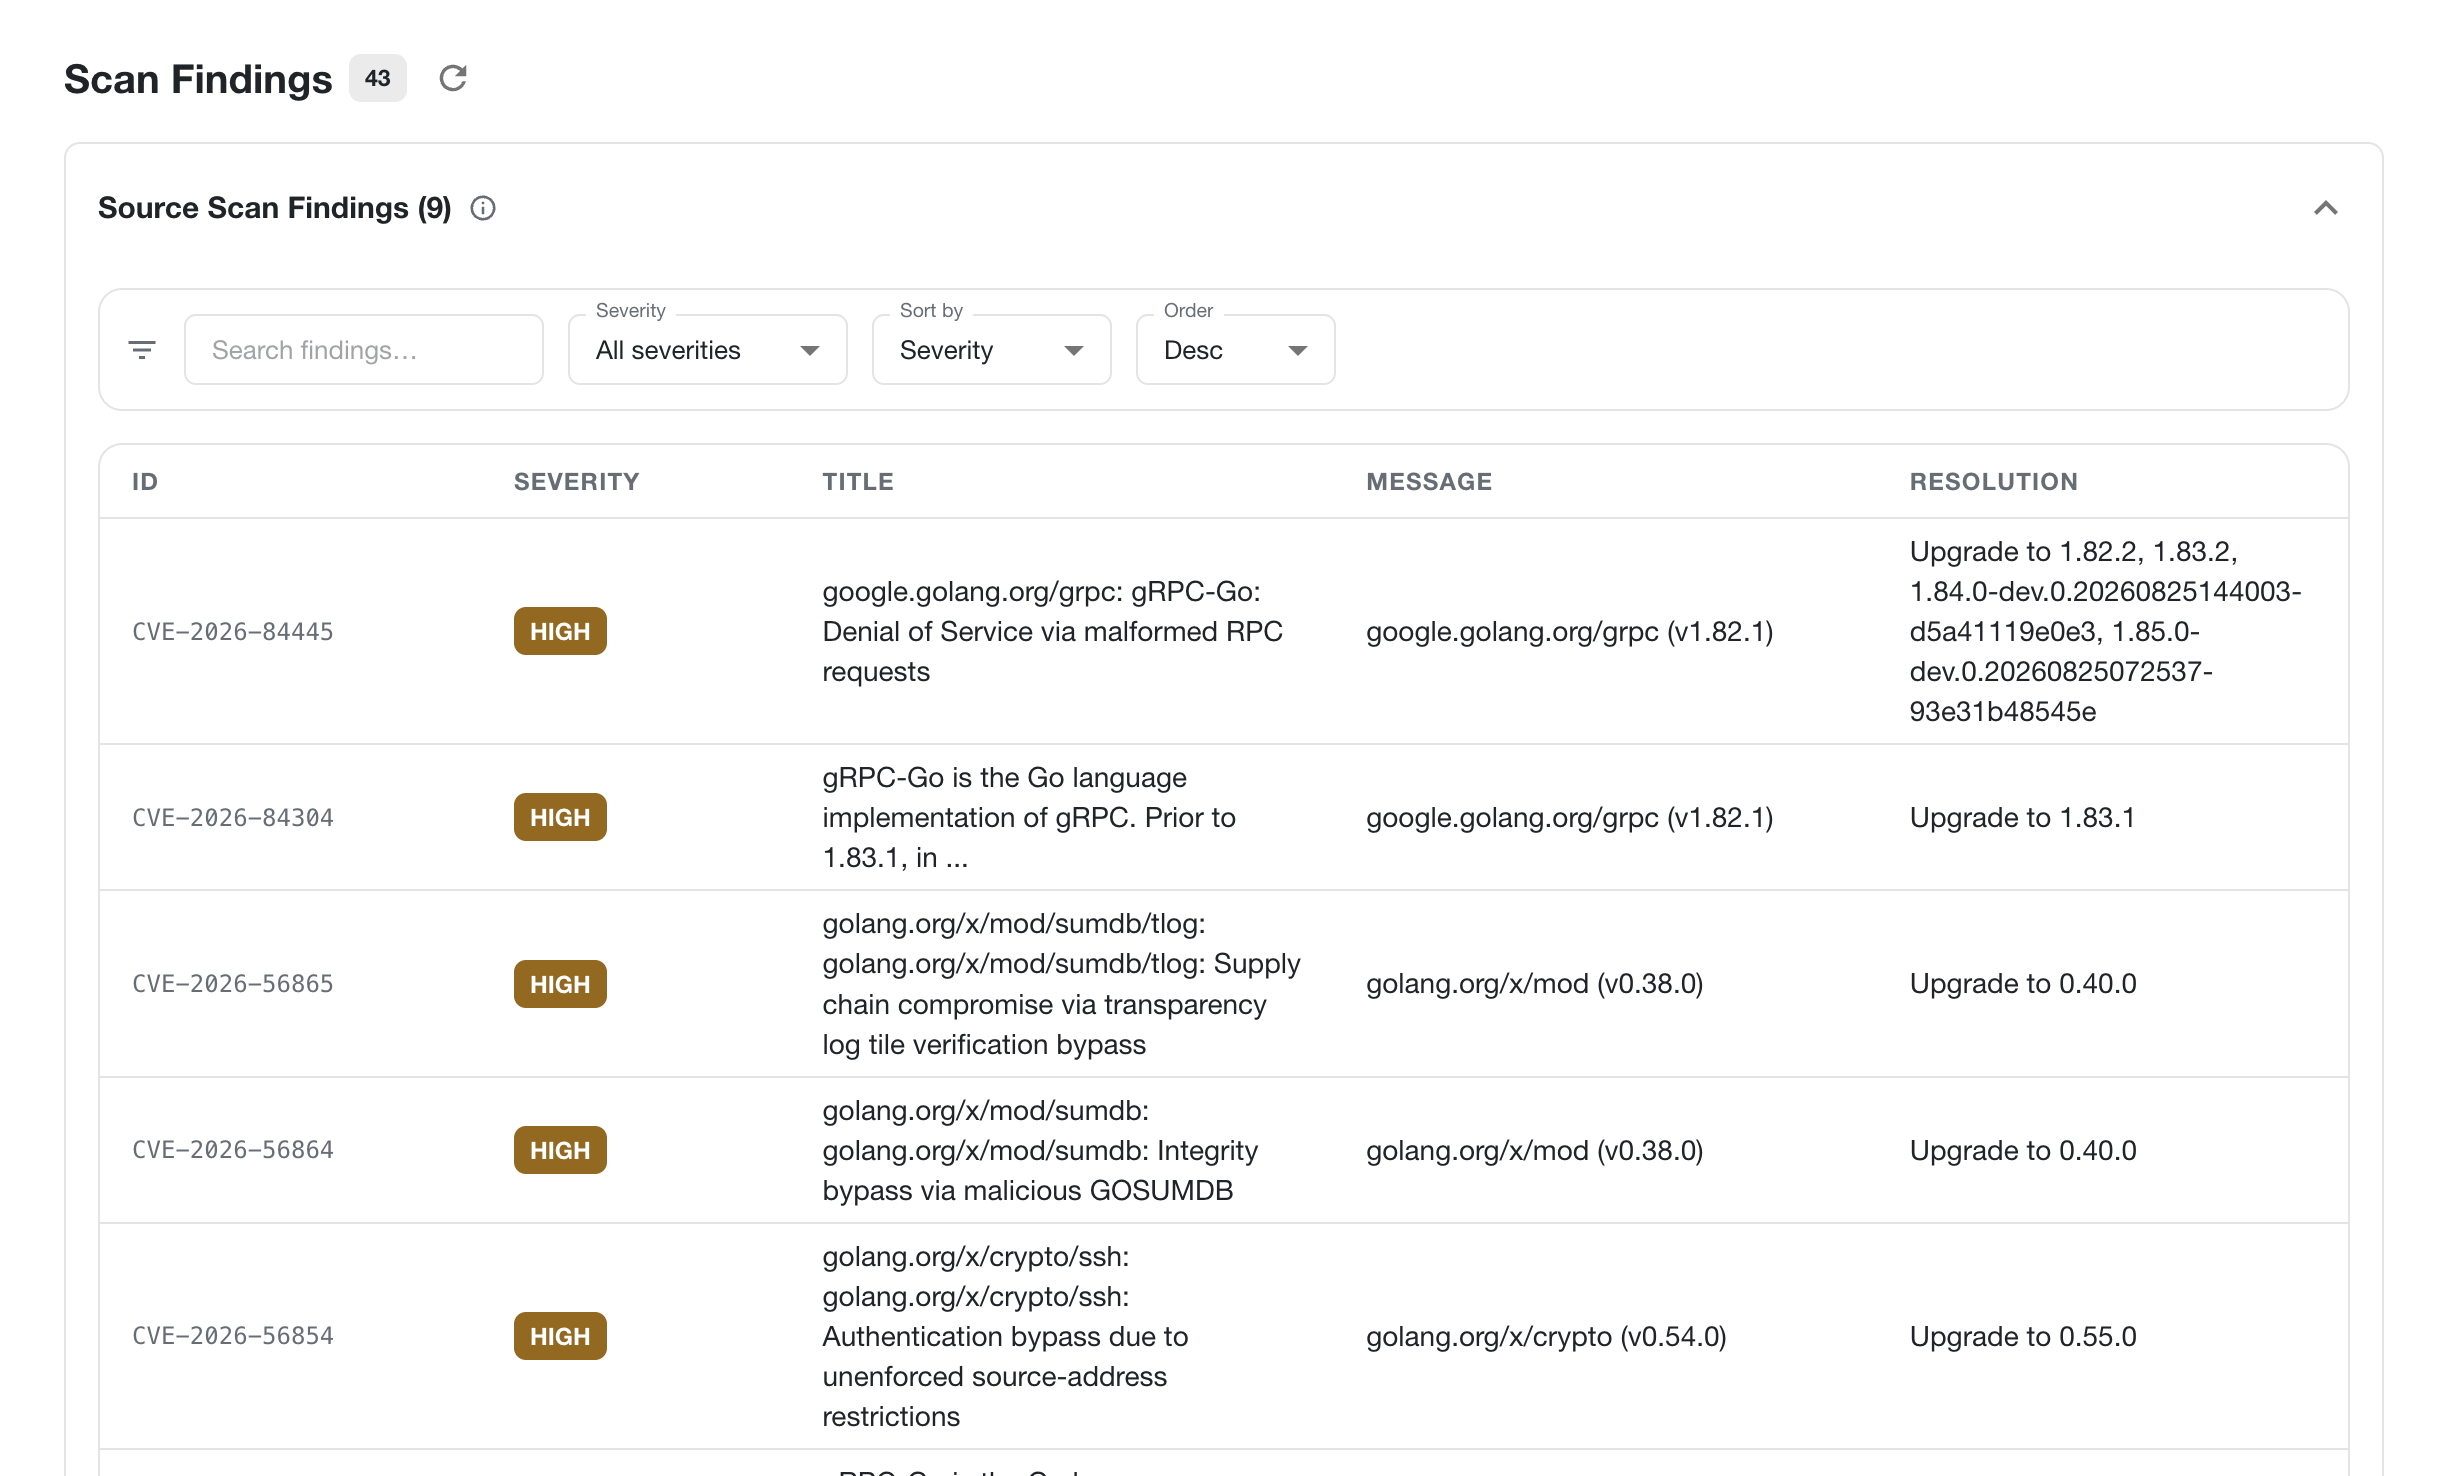The height and width of the screenshot is (1476, 2448).
Task: Click HIGH badge for CVE-2026-56854
Action: [560, 1336]
